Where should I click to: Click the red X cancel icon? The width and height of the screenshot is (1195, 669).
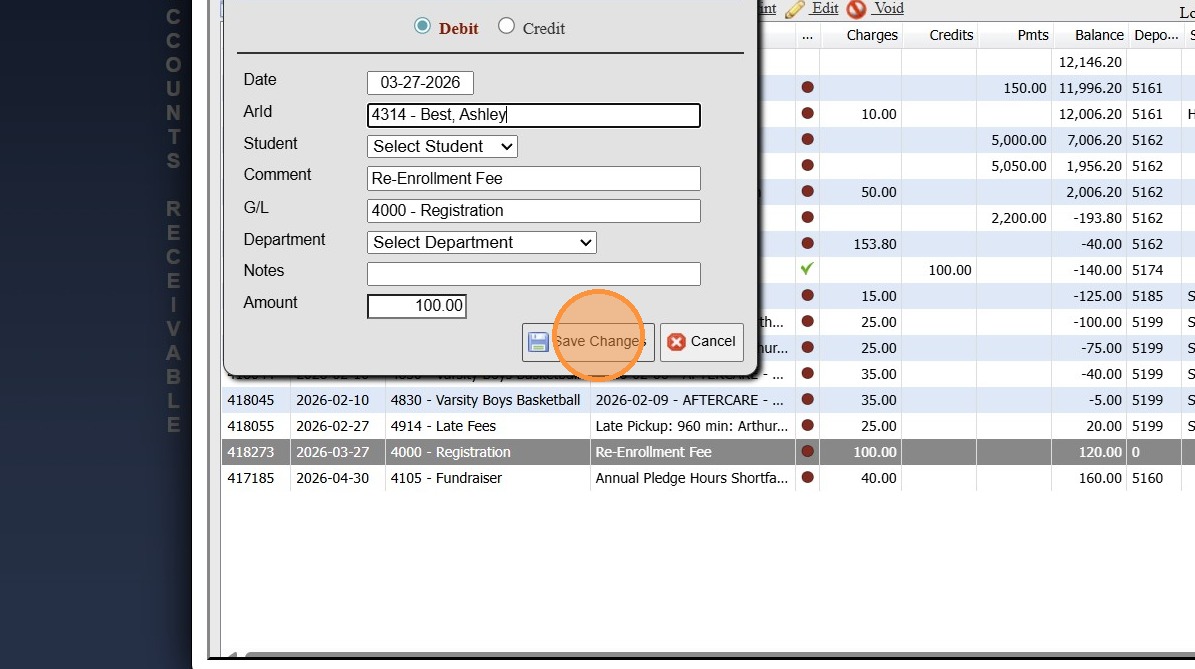[676, 342]
